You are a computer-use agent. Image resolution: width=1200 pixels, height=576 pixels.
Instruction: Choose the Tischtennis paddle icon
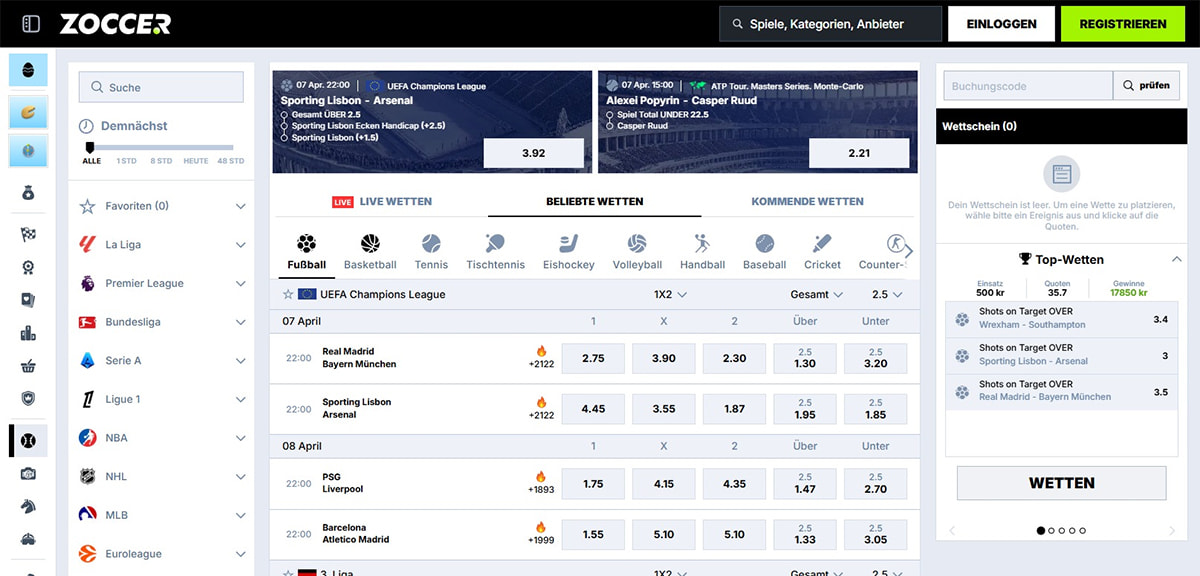[x=495, y=244]
